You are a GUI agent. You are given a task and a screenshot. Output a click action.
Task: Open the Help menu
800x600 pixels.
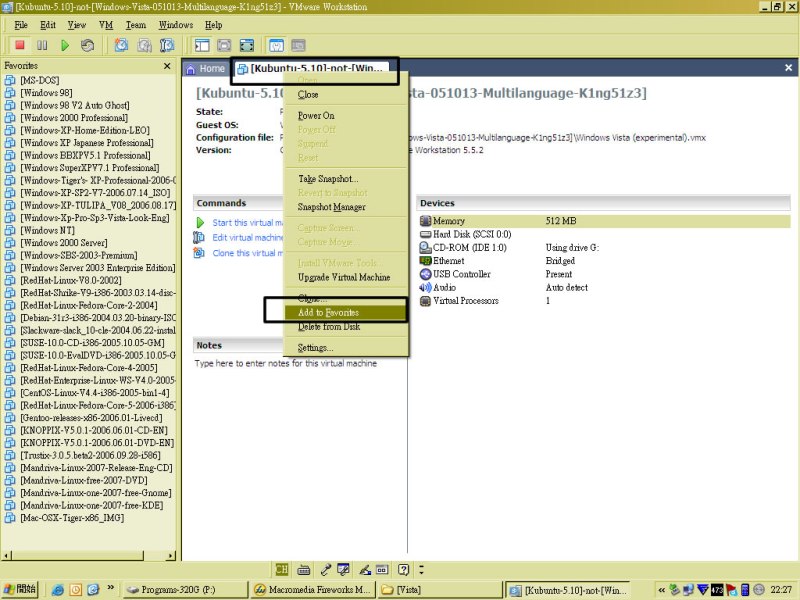pyautogui.click(x=213, y=25)
